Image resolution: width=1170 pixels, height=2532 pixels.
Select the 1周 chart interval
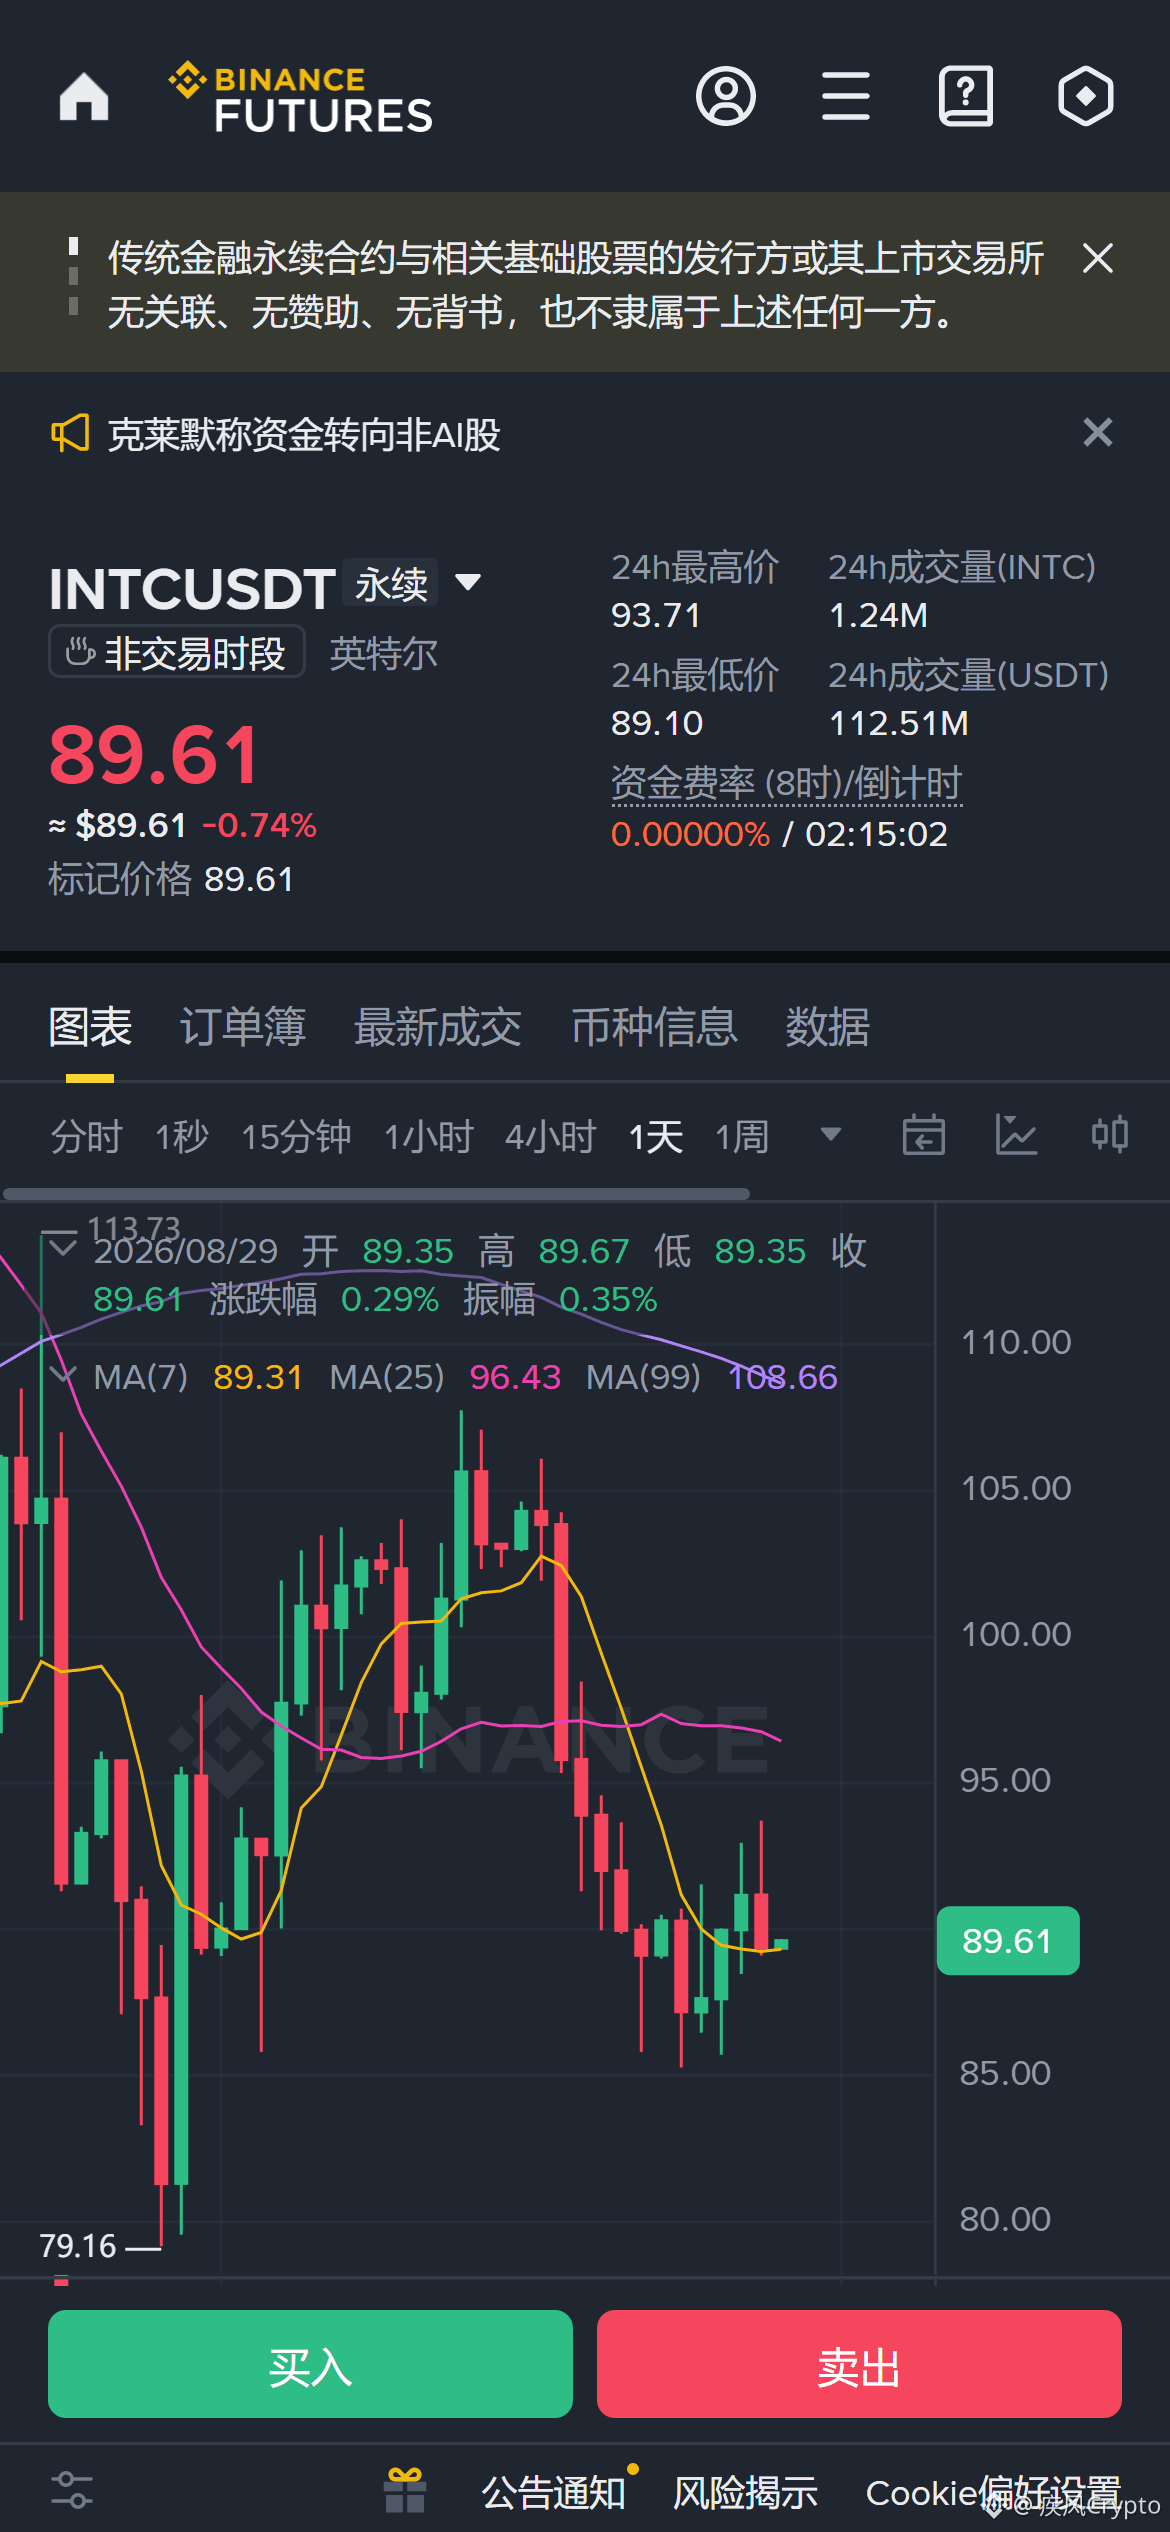click(742, 1137)
